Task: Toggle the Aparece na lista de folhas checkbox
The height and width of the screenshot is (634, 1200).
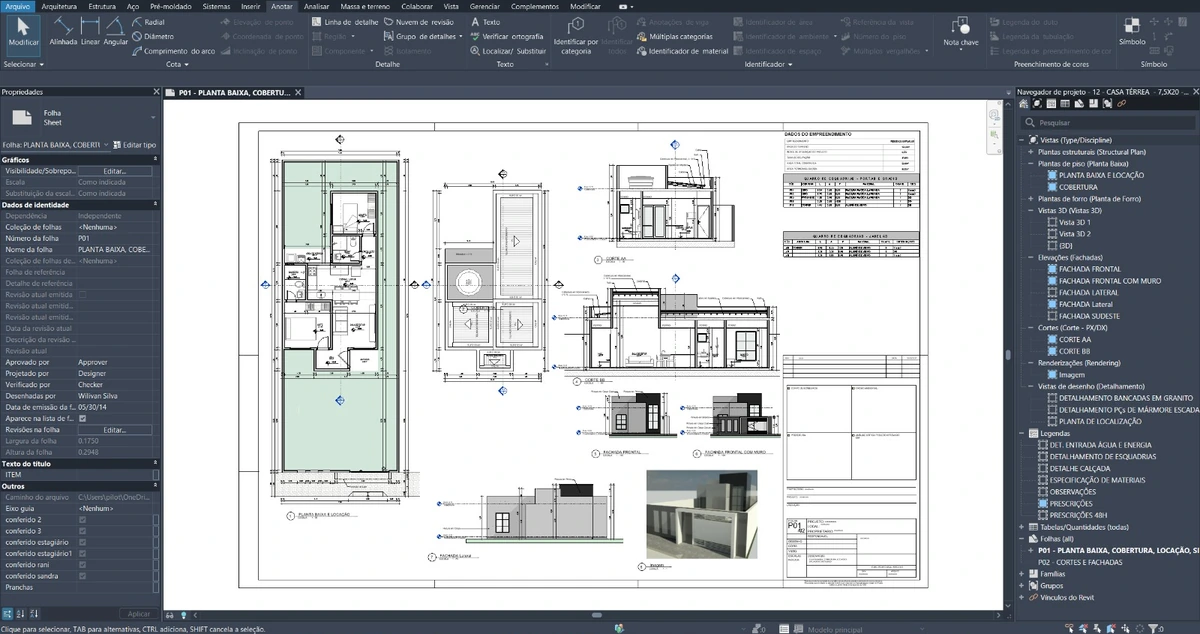Action: pos(83,419)
